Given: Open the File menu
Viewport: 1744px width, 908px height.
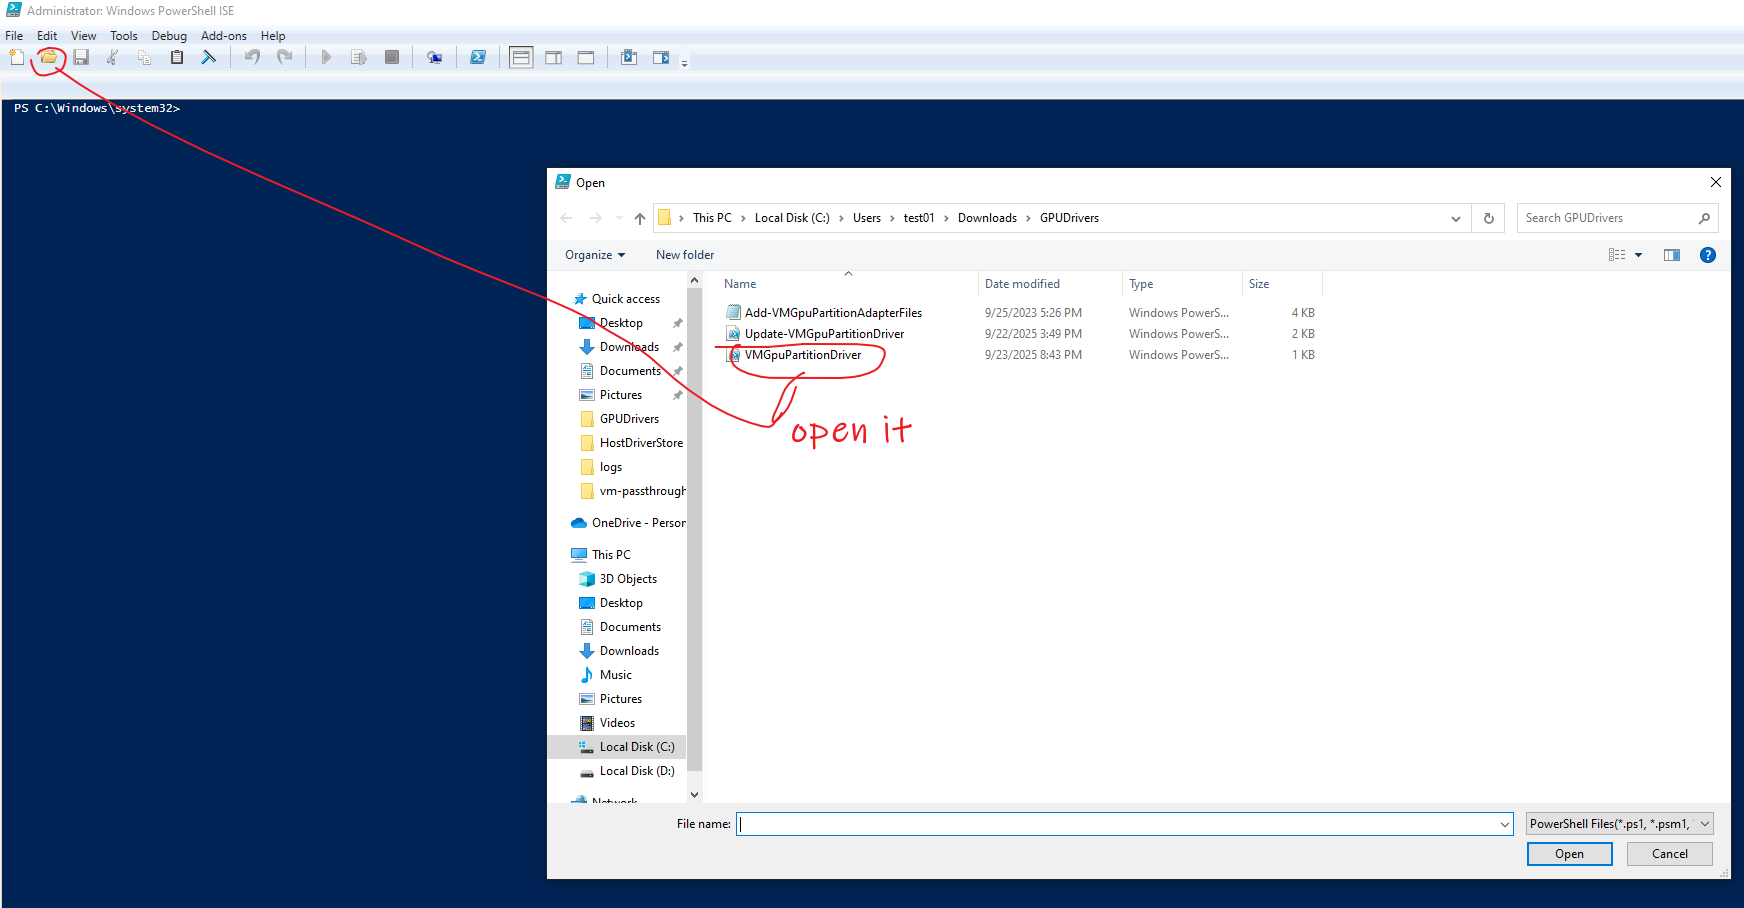Looking at the screenshot, I should tap(14, 36).
